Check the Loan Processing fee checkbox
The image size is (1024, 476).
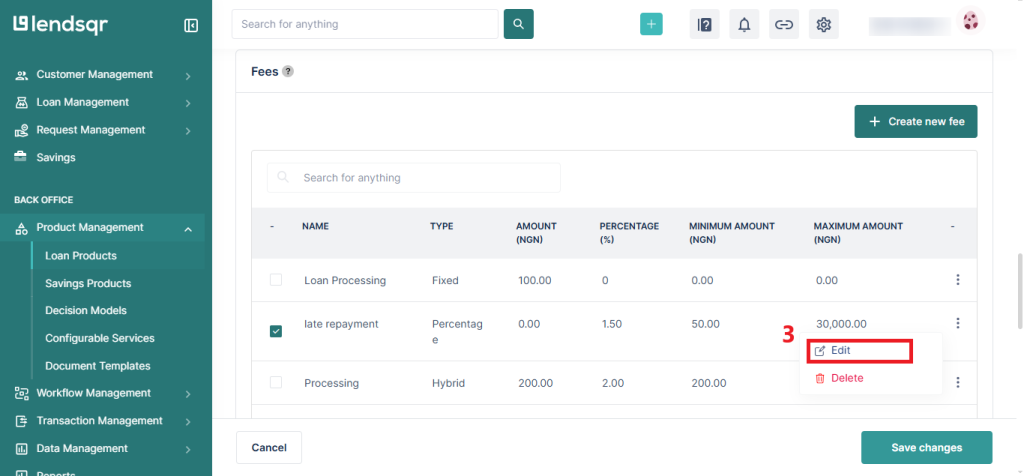click(276, 280)
